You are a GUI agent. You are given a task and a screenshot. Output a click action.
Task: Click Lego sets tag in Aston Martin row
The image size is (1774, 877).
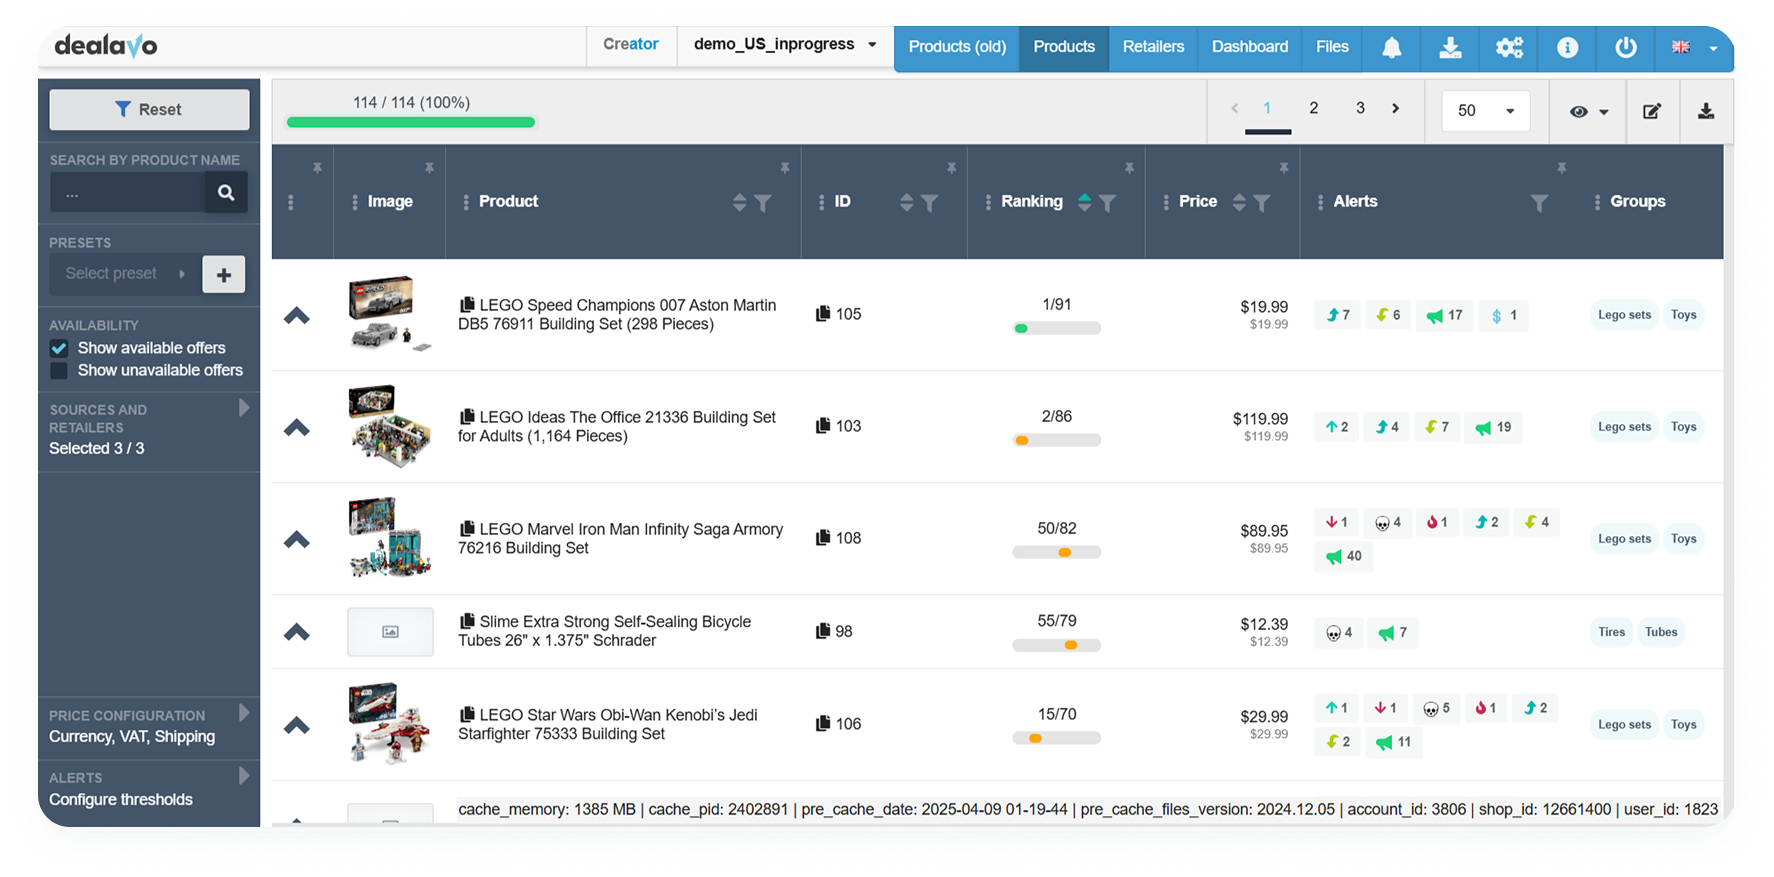point(1624,315)
